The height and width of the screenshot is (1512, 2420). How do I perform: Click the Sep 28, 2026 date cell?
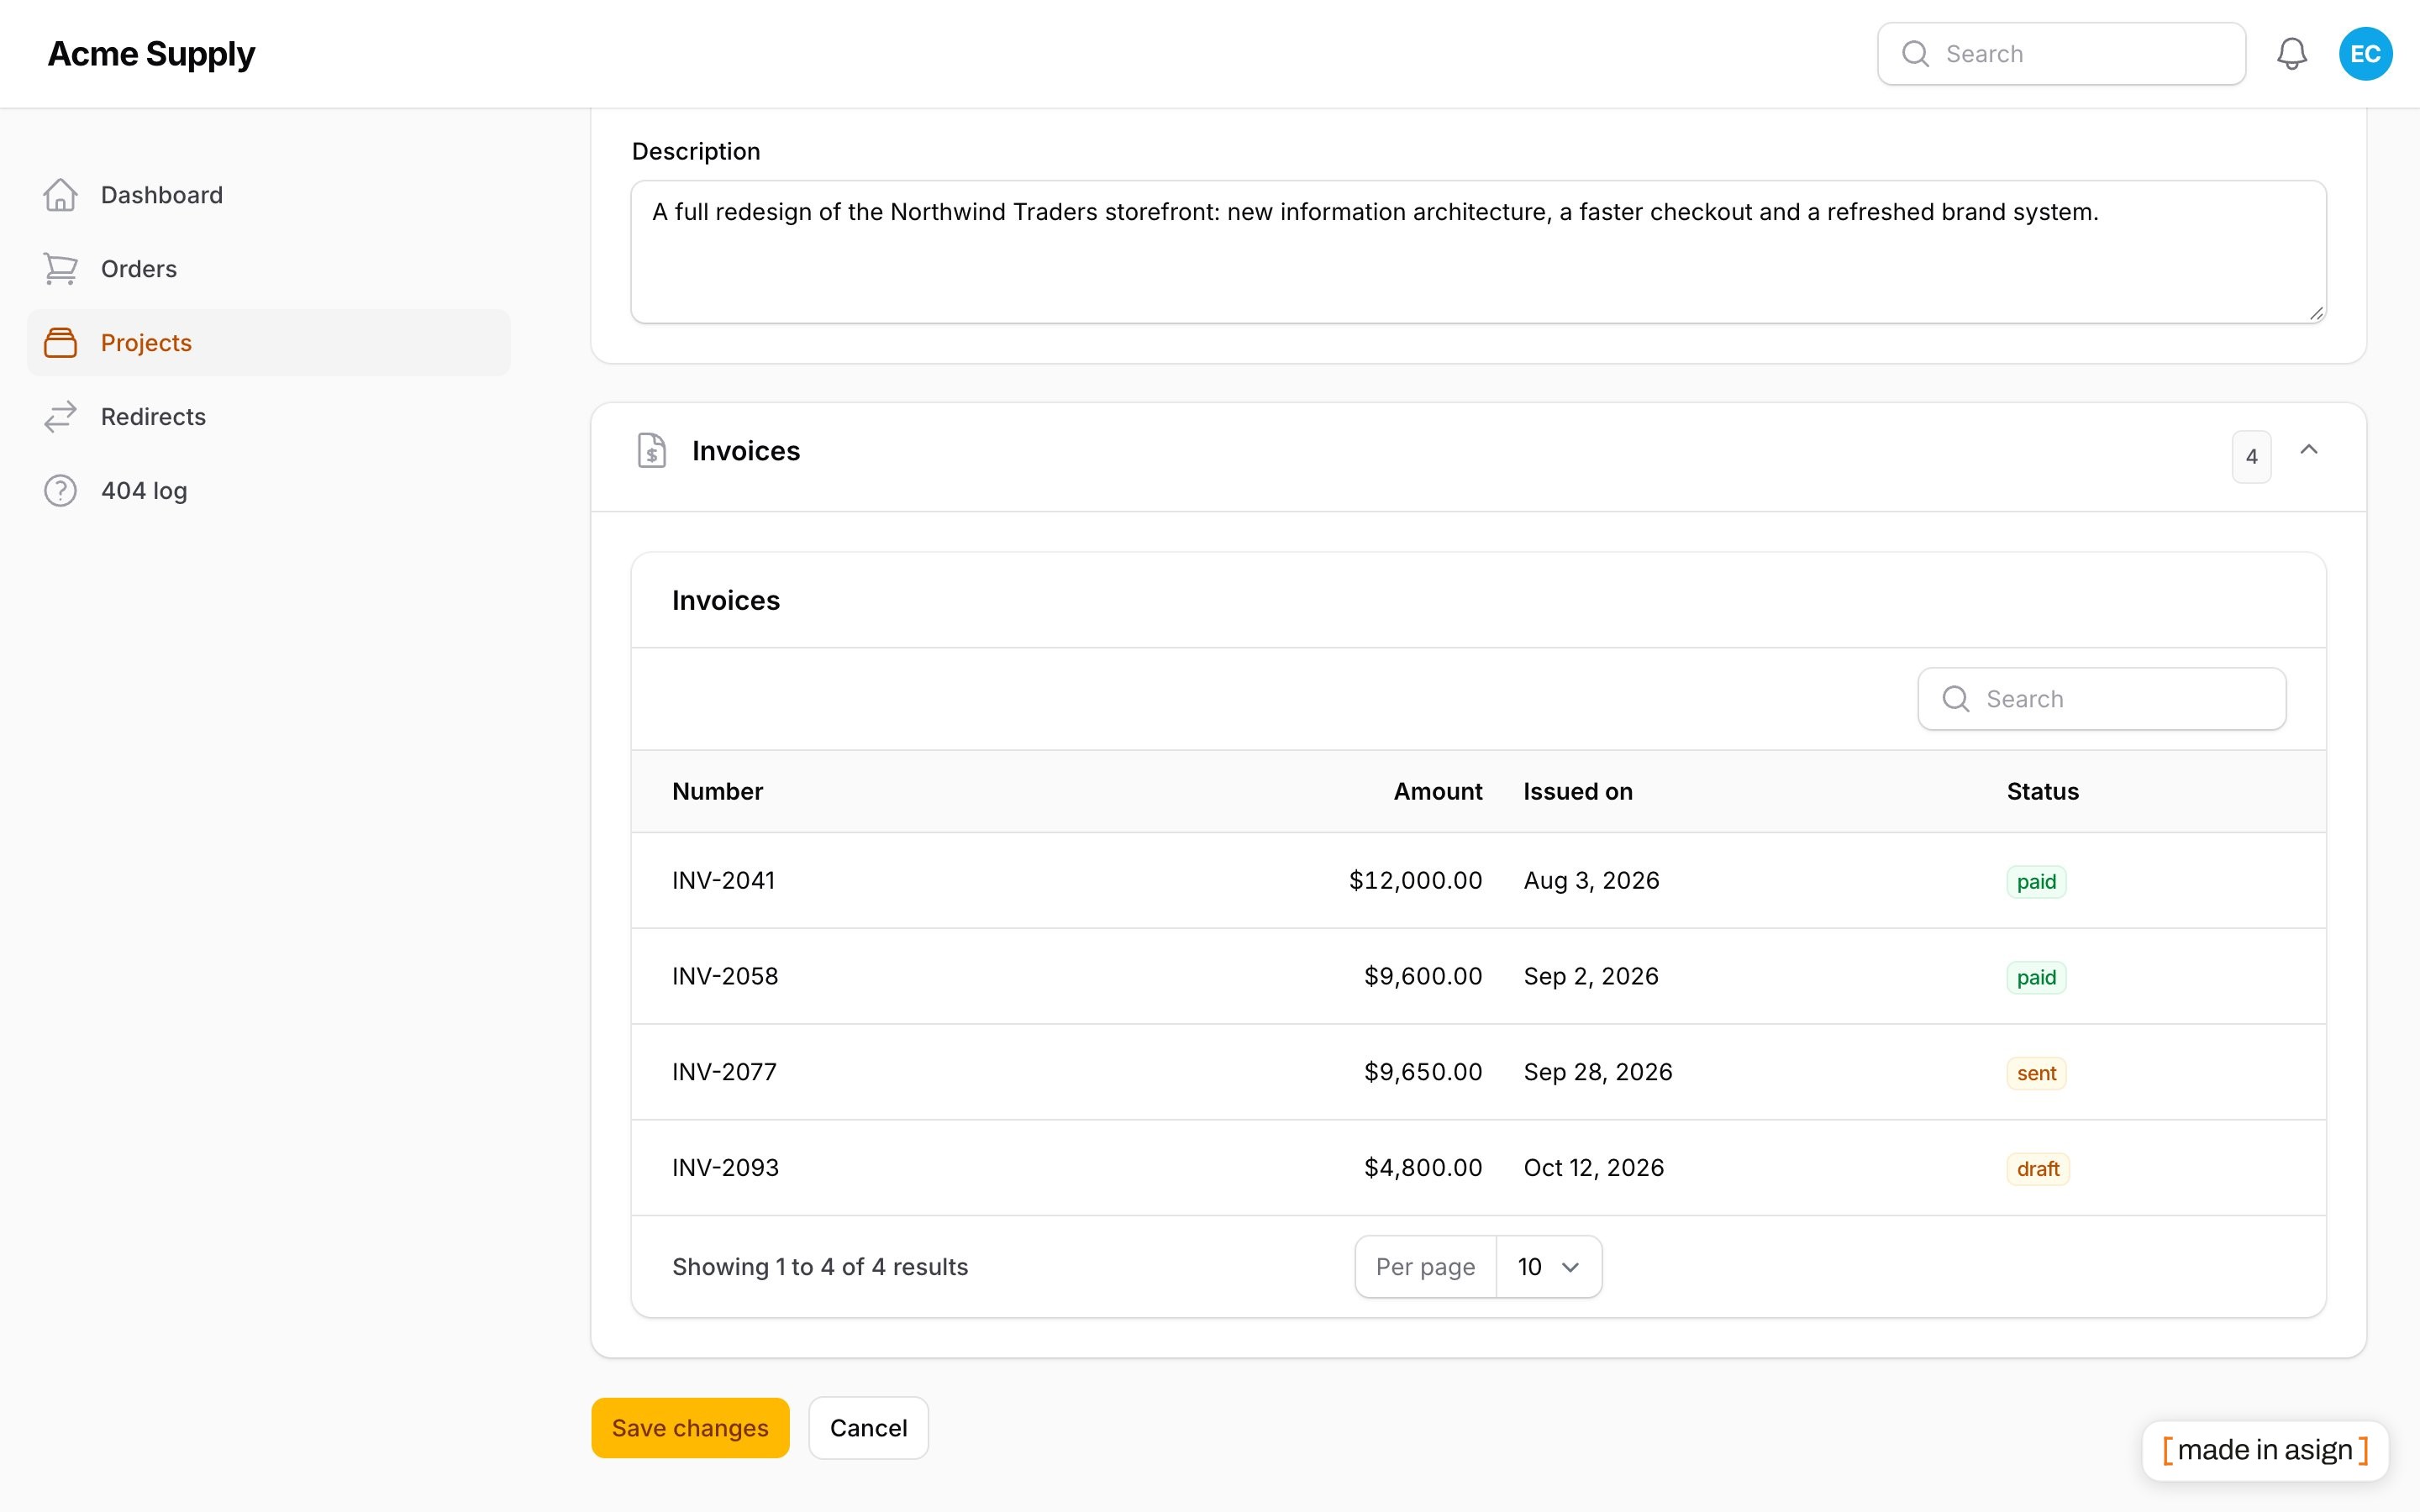pos(1597,1072)
